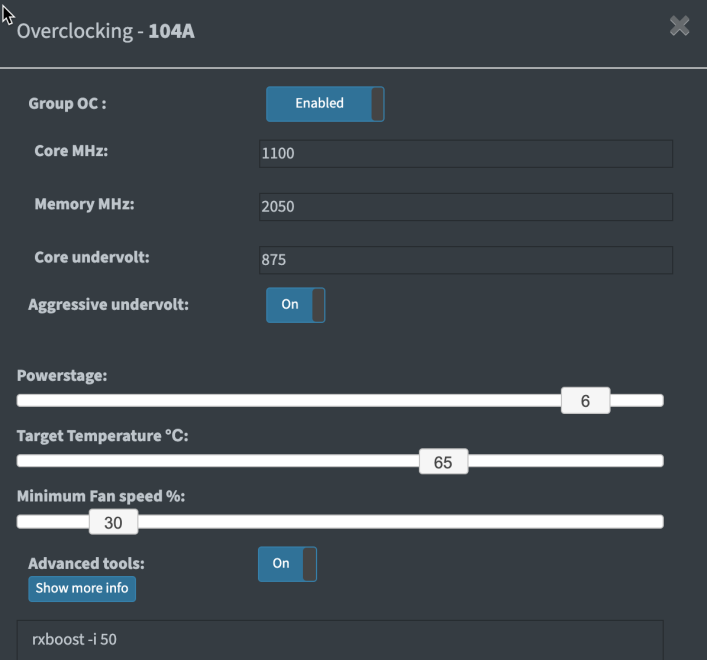Toggle the Group OC Enabled switch

click(324, 103)
